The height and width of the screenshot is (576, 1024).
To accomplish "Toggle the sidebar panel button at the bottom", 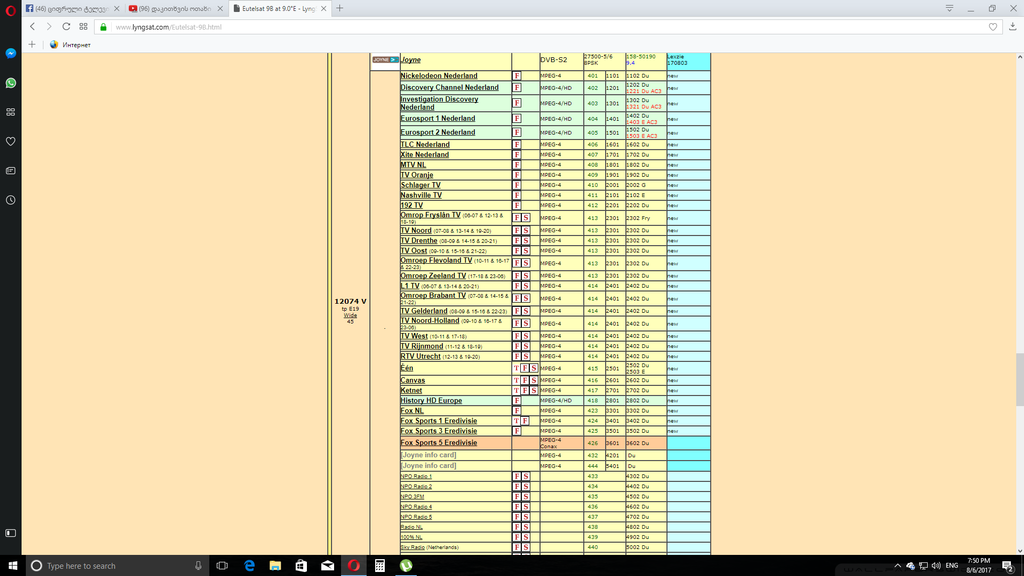I will tap(10, 534).
